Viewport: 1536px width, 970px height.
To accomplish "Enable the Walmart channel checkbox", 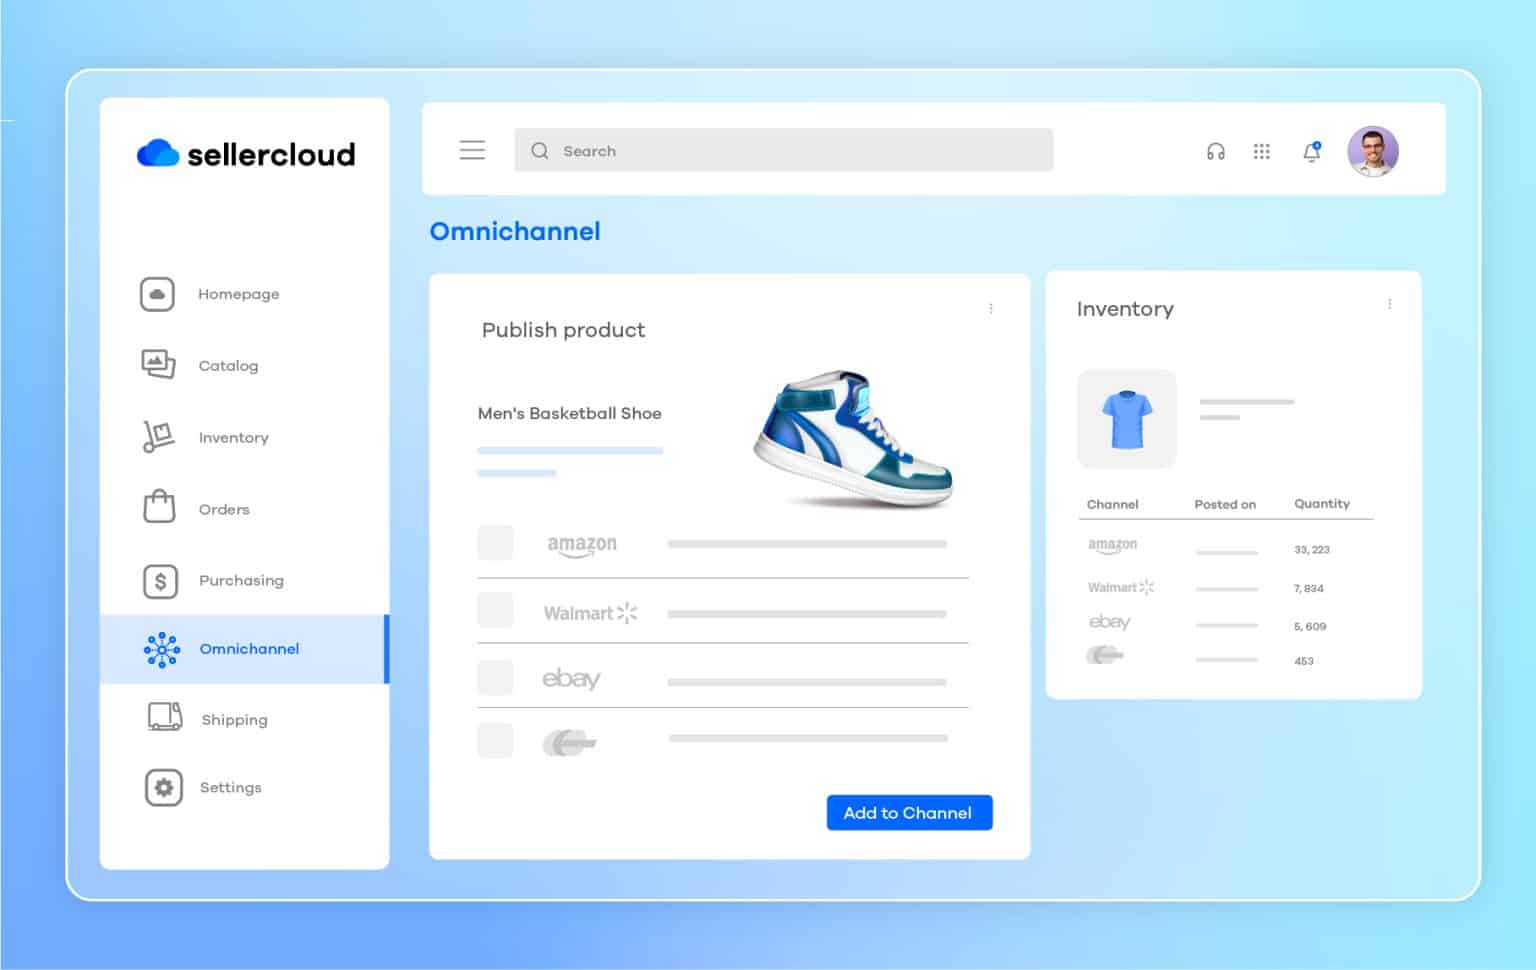I will coord(495,610).
